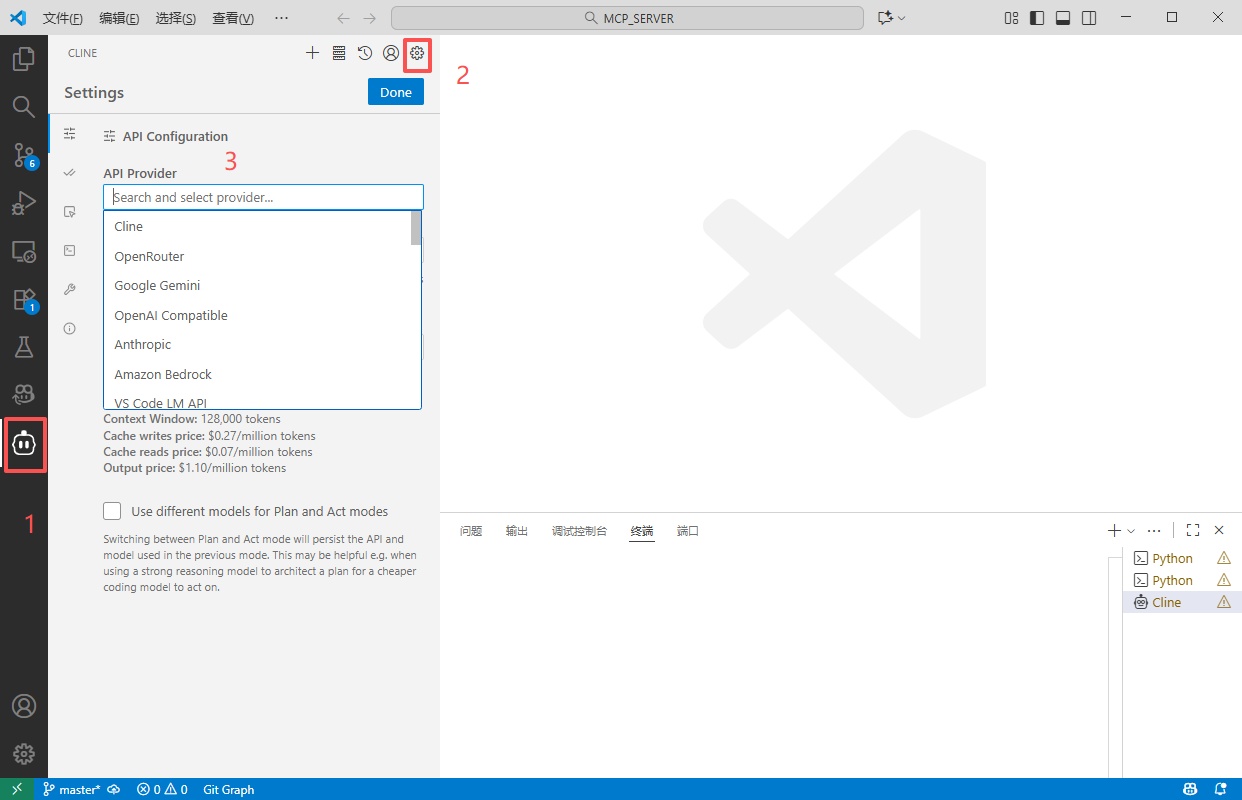Choose VS Code LM API provider
This screenshot has height=800, width=1242.
[262, 402]
